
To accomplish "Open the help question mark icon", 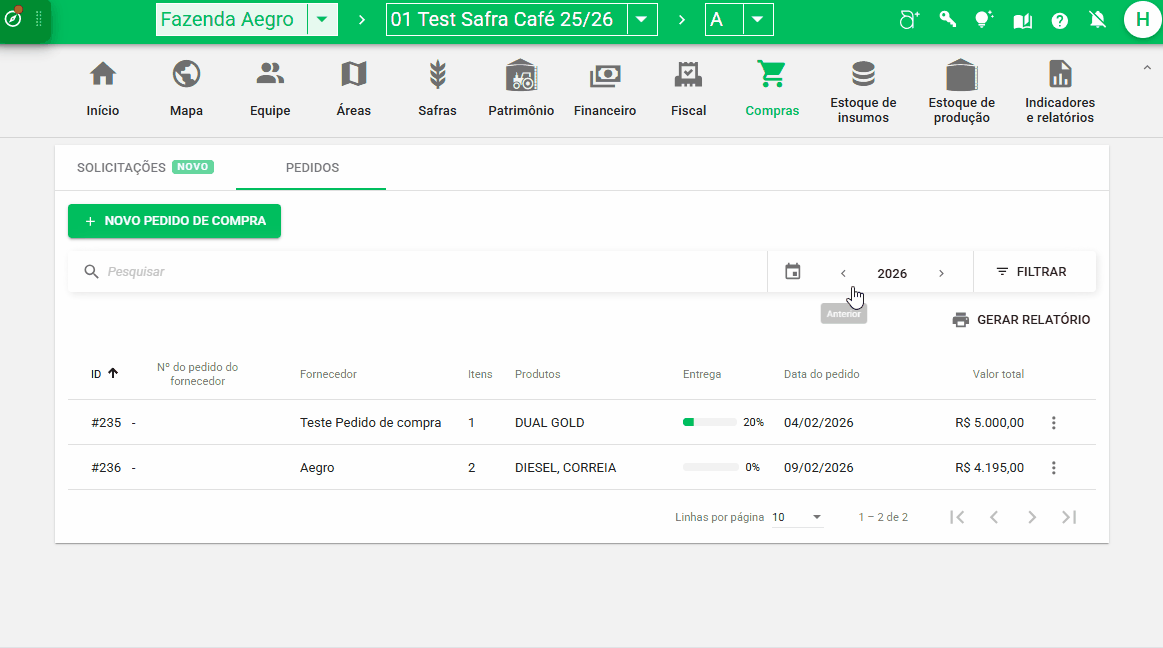I will point(1059,20).
